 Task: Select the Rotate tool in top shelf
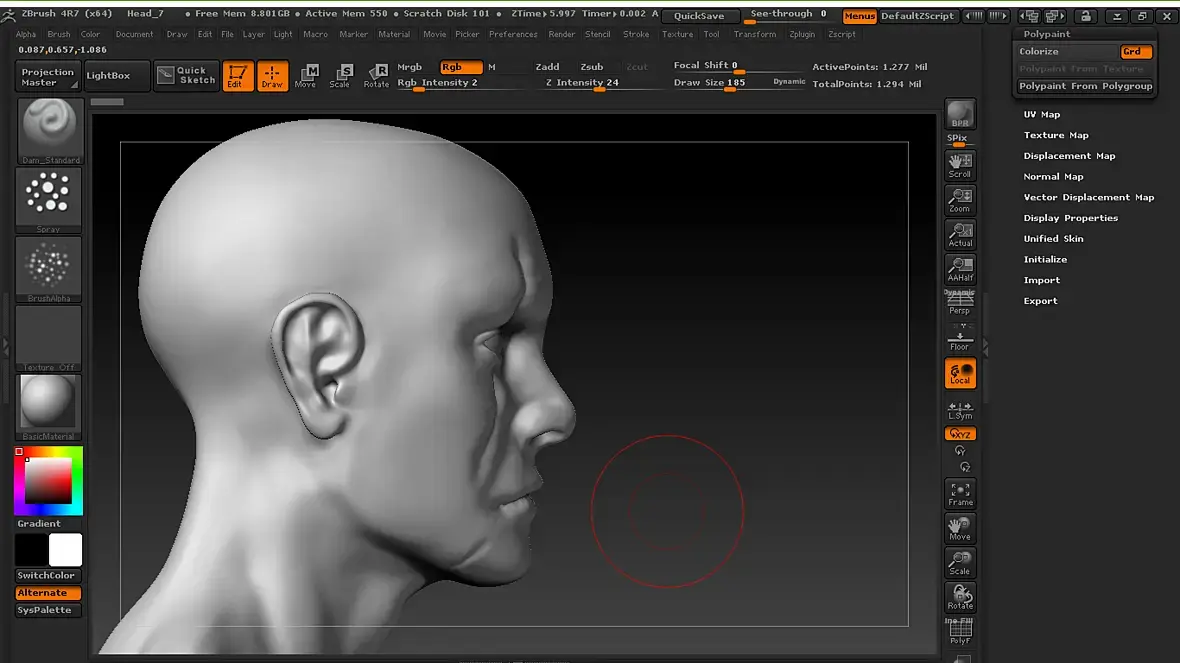(x=376, y=76)
